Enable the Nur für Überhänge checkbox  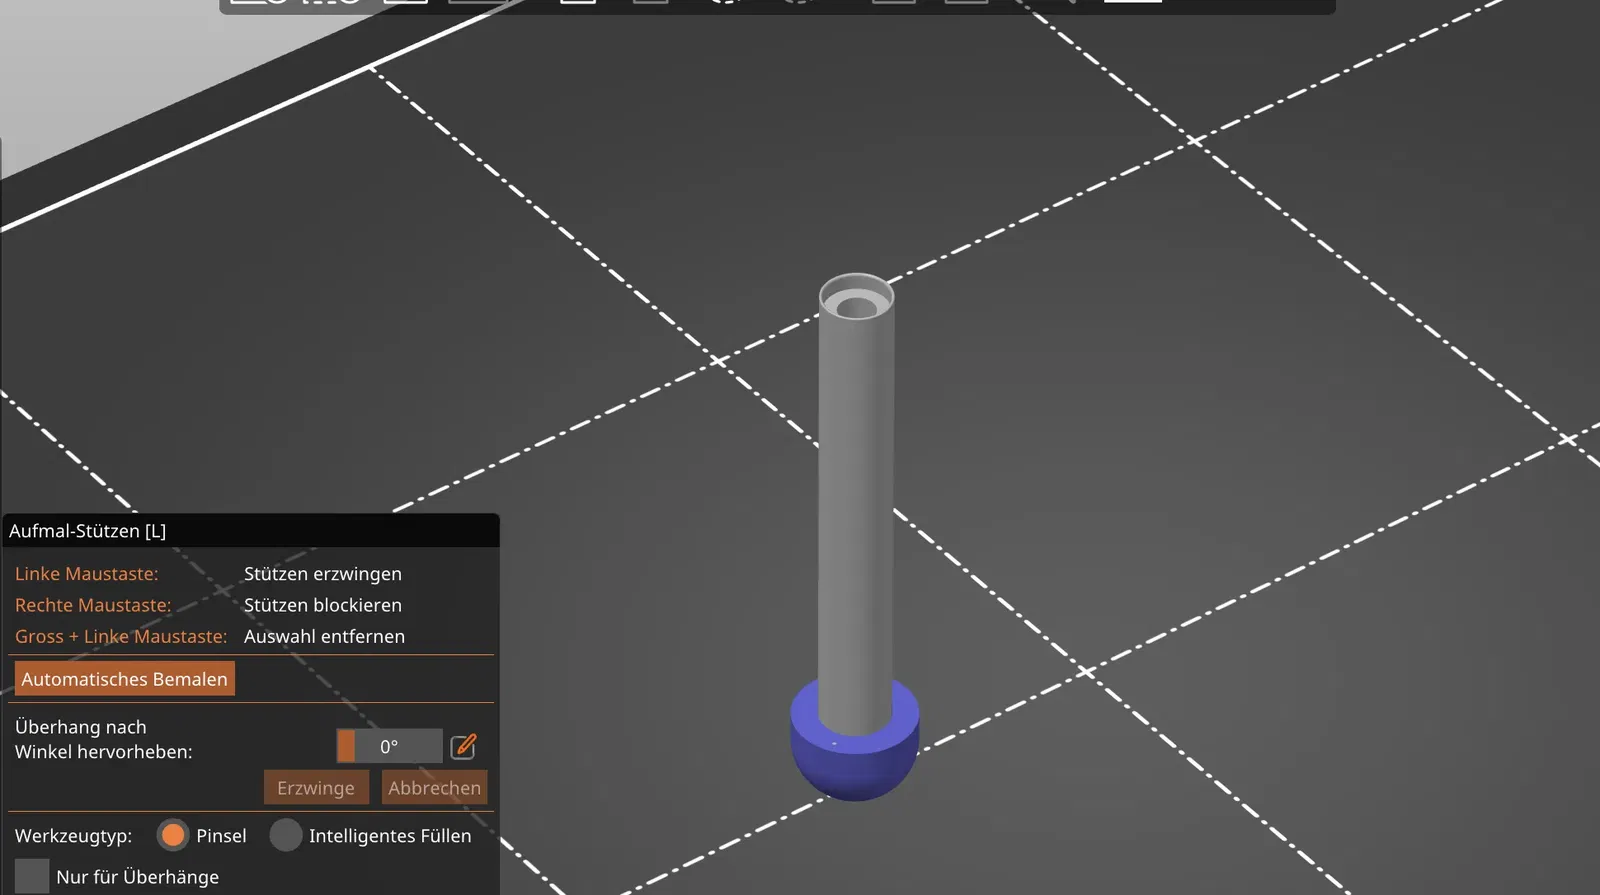pyautogui.click(x=32, y=876)
